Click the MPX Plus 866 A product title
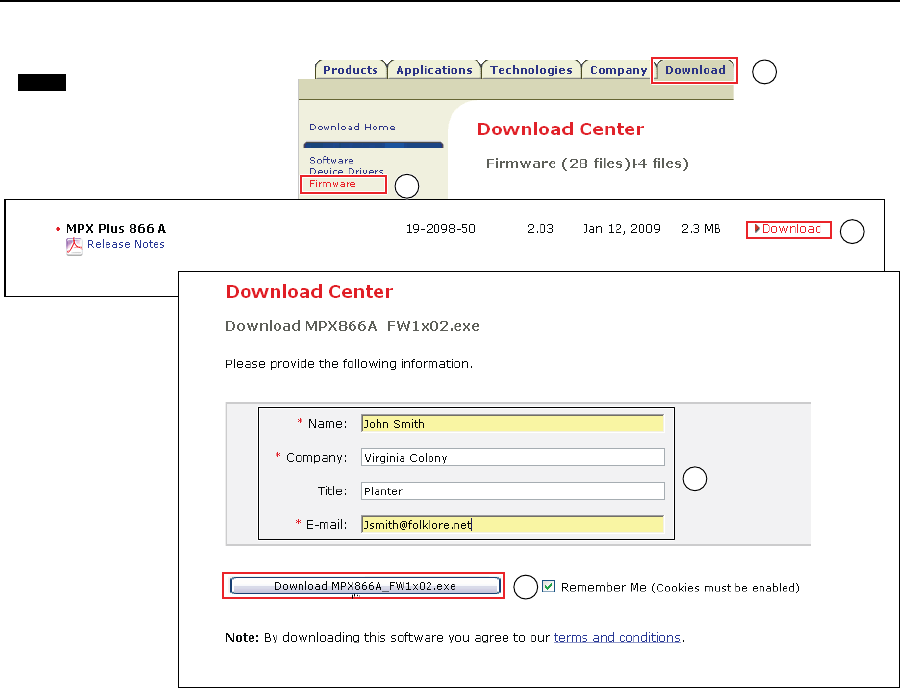Screen dimensions: 900x688 [115, 229]
